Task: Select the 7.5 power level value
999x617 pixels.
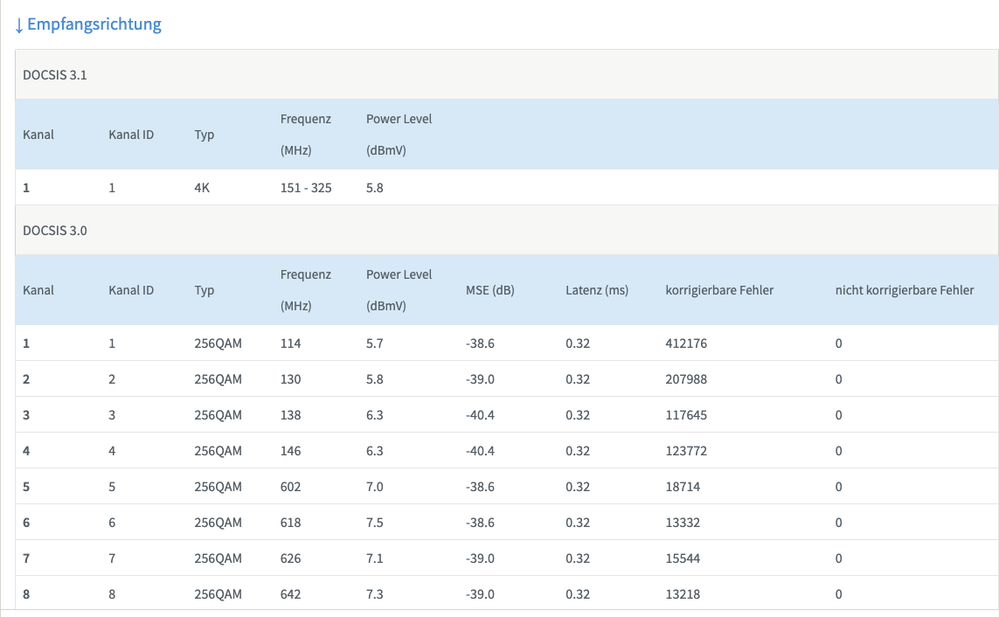Action: pos(376,523)
